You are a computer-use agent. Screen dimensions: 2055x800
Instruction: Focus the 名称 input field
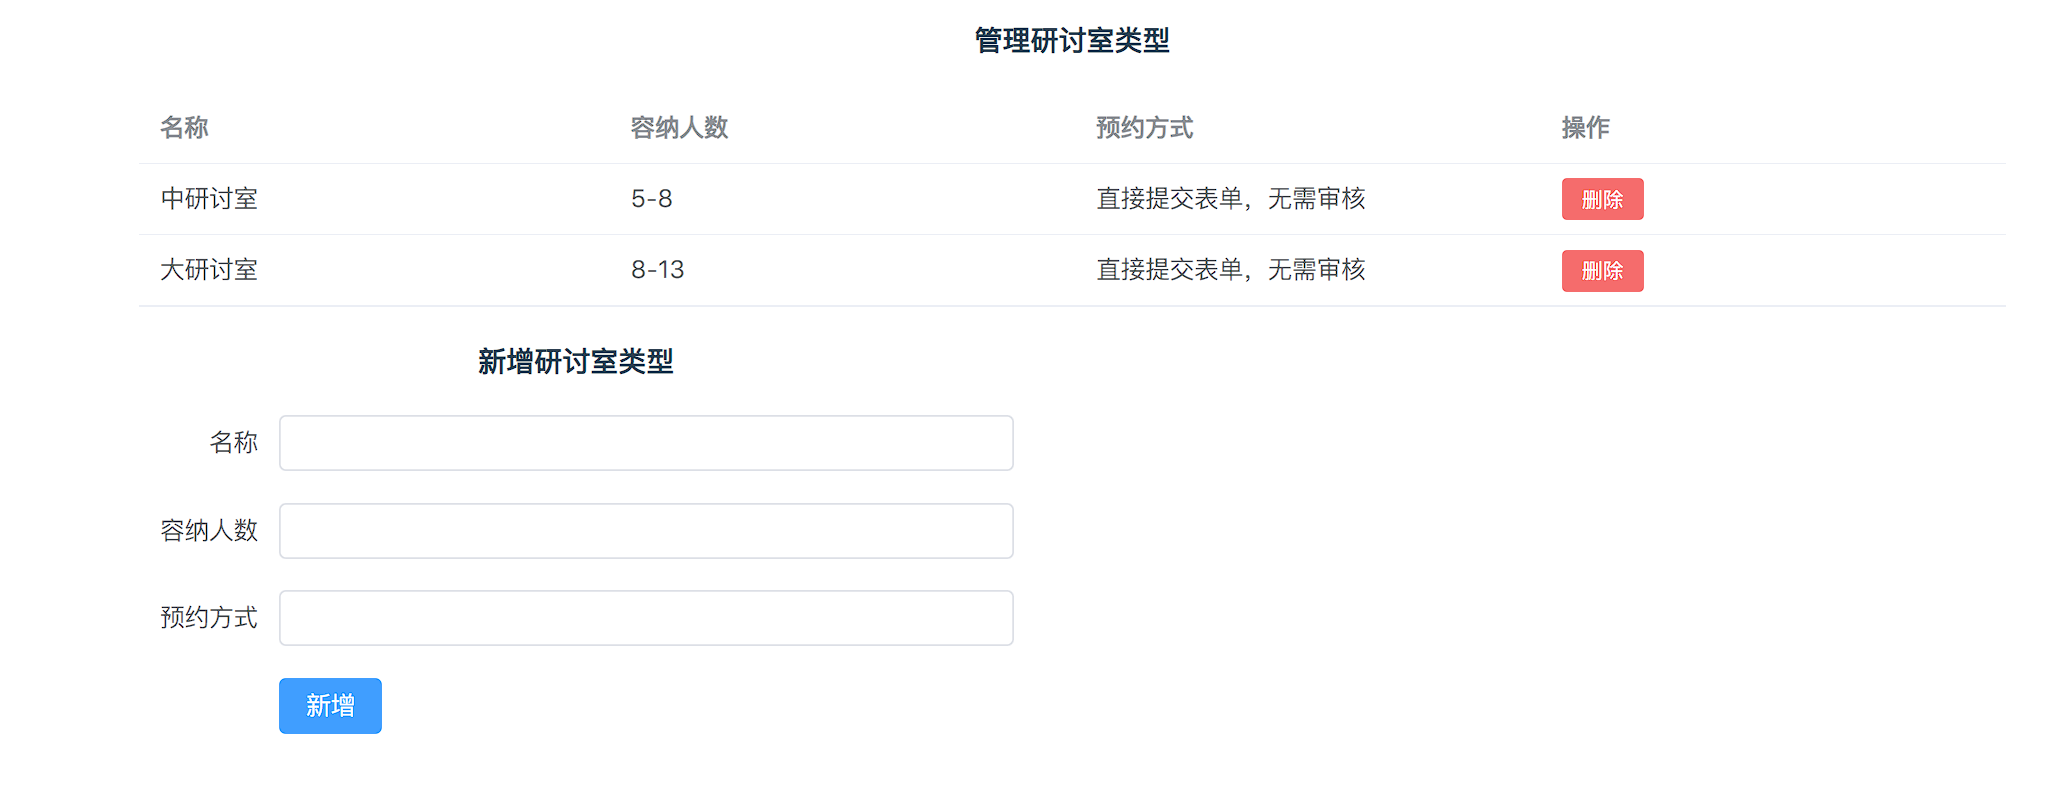[646, 443]
